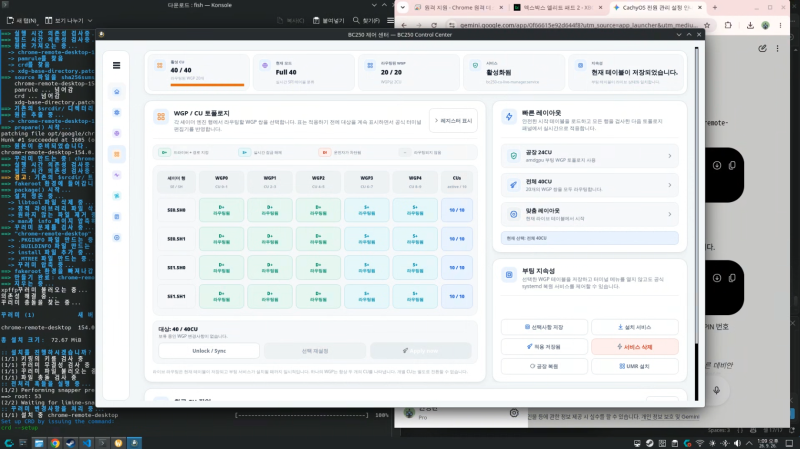Open the VS Code icon on the taskbar
The height and width of the screenshot is (449, 800).
pos(86,443)
